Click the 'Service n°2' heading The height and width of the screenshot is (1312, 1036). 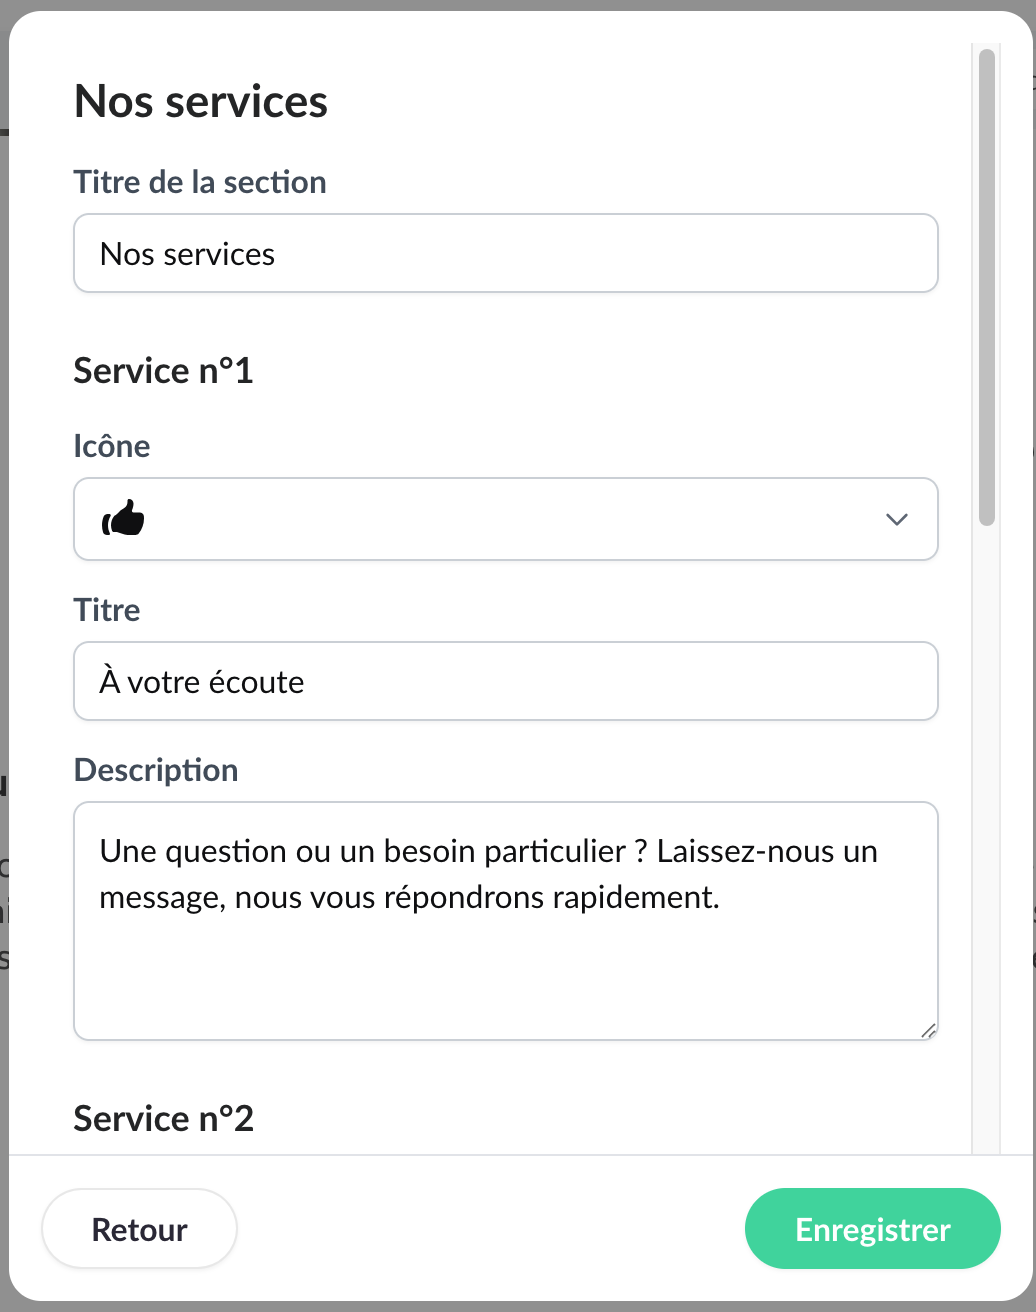[163, 1118]
